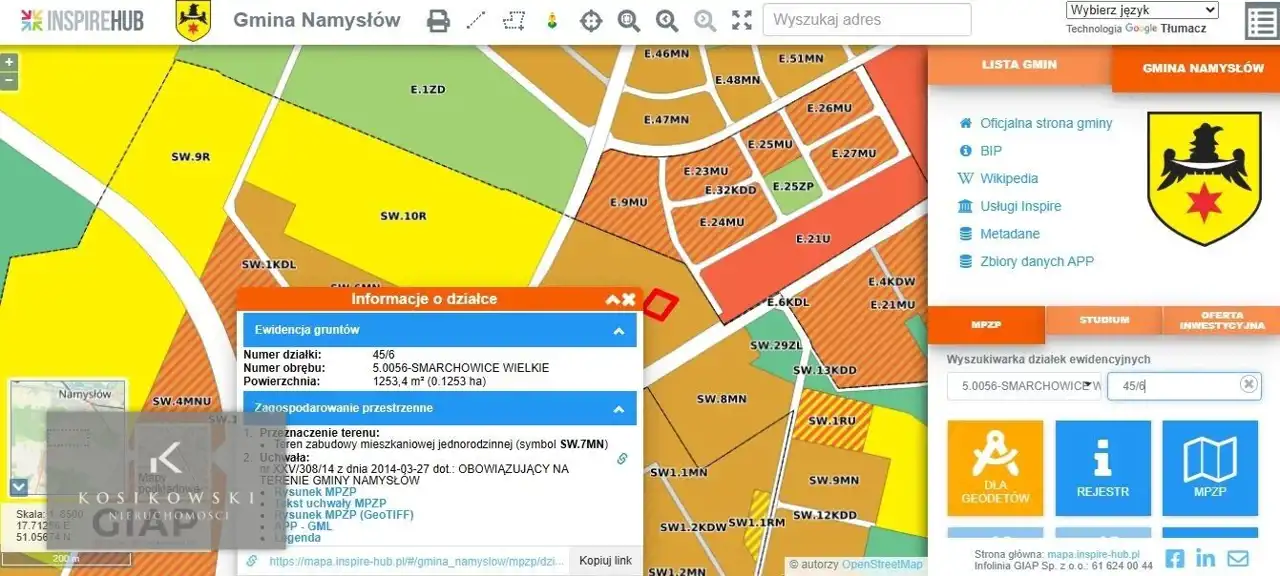Open the layers list panel icon
This screenshot has width=1280, height=576.
click(x=1260, y=21)
